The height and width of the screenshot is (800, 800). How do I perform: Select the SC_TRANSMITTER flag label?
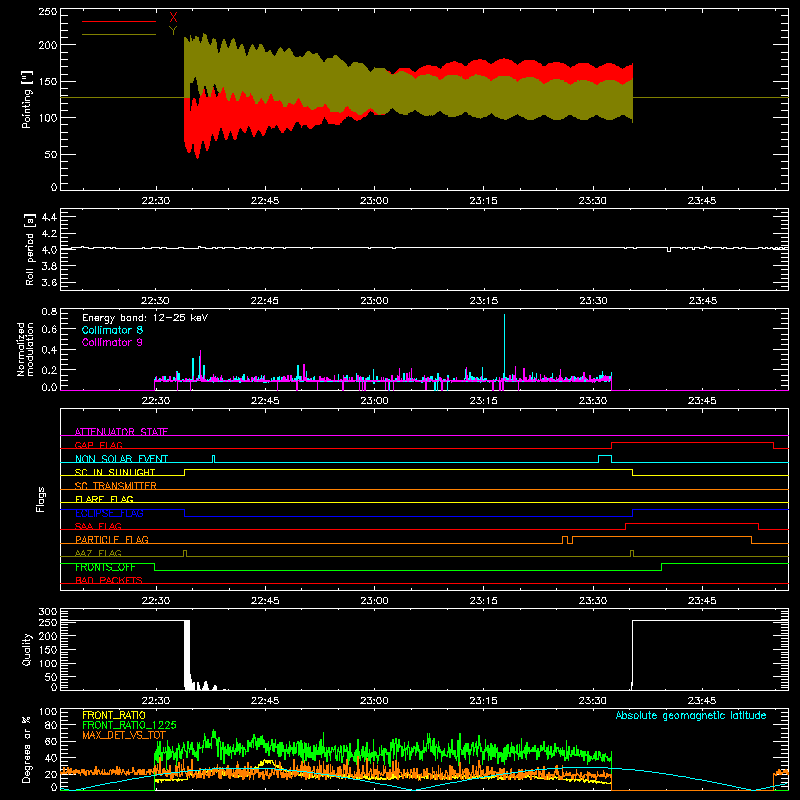point(116,485)
